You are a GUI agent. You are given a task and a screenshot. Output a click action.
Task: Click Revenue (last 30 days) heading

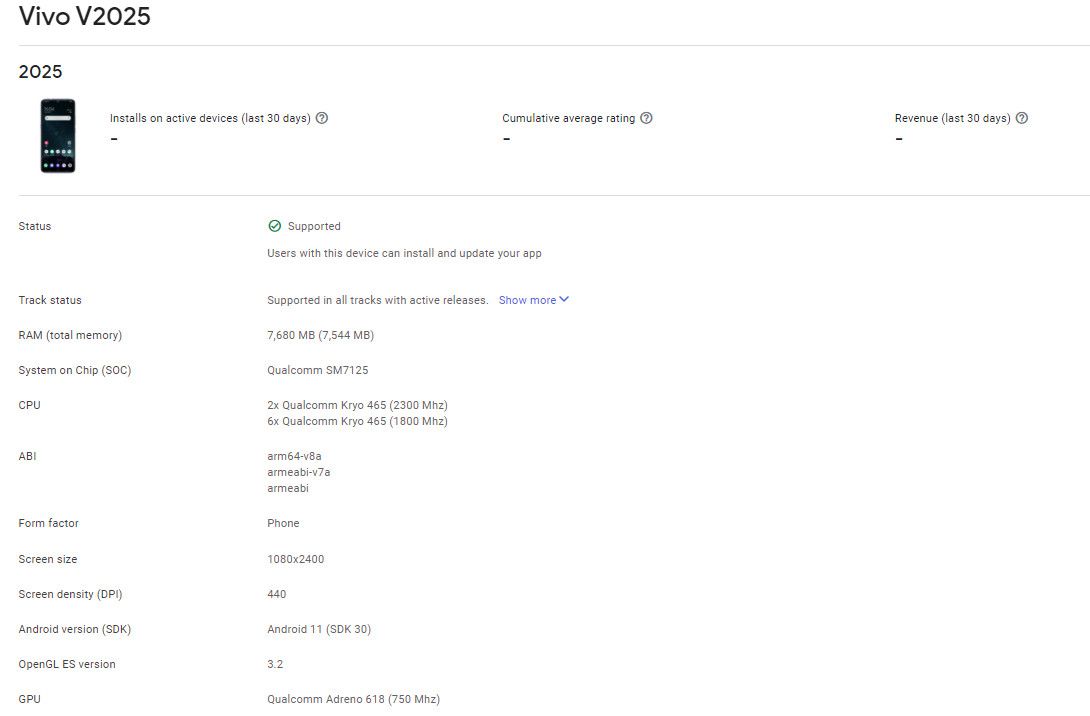952,118
